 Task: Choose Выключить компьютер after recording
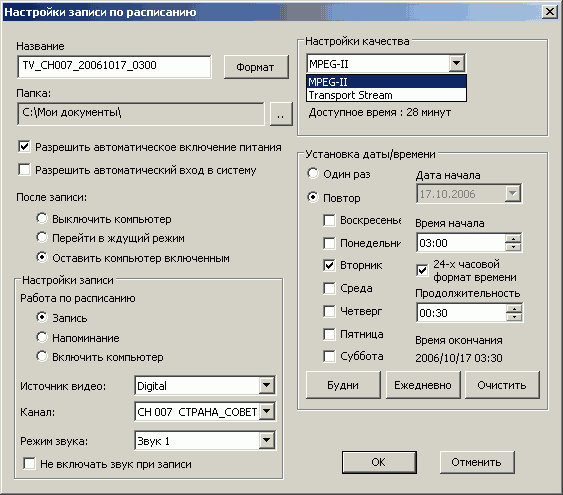(42, 218)
